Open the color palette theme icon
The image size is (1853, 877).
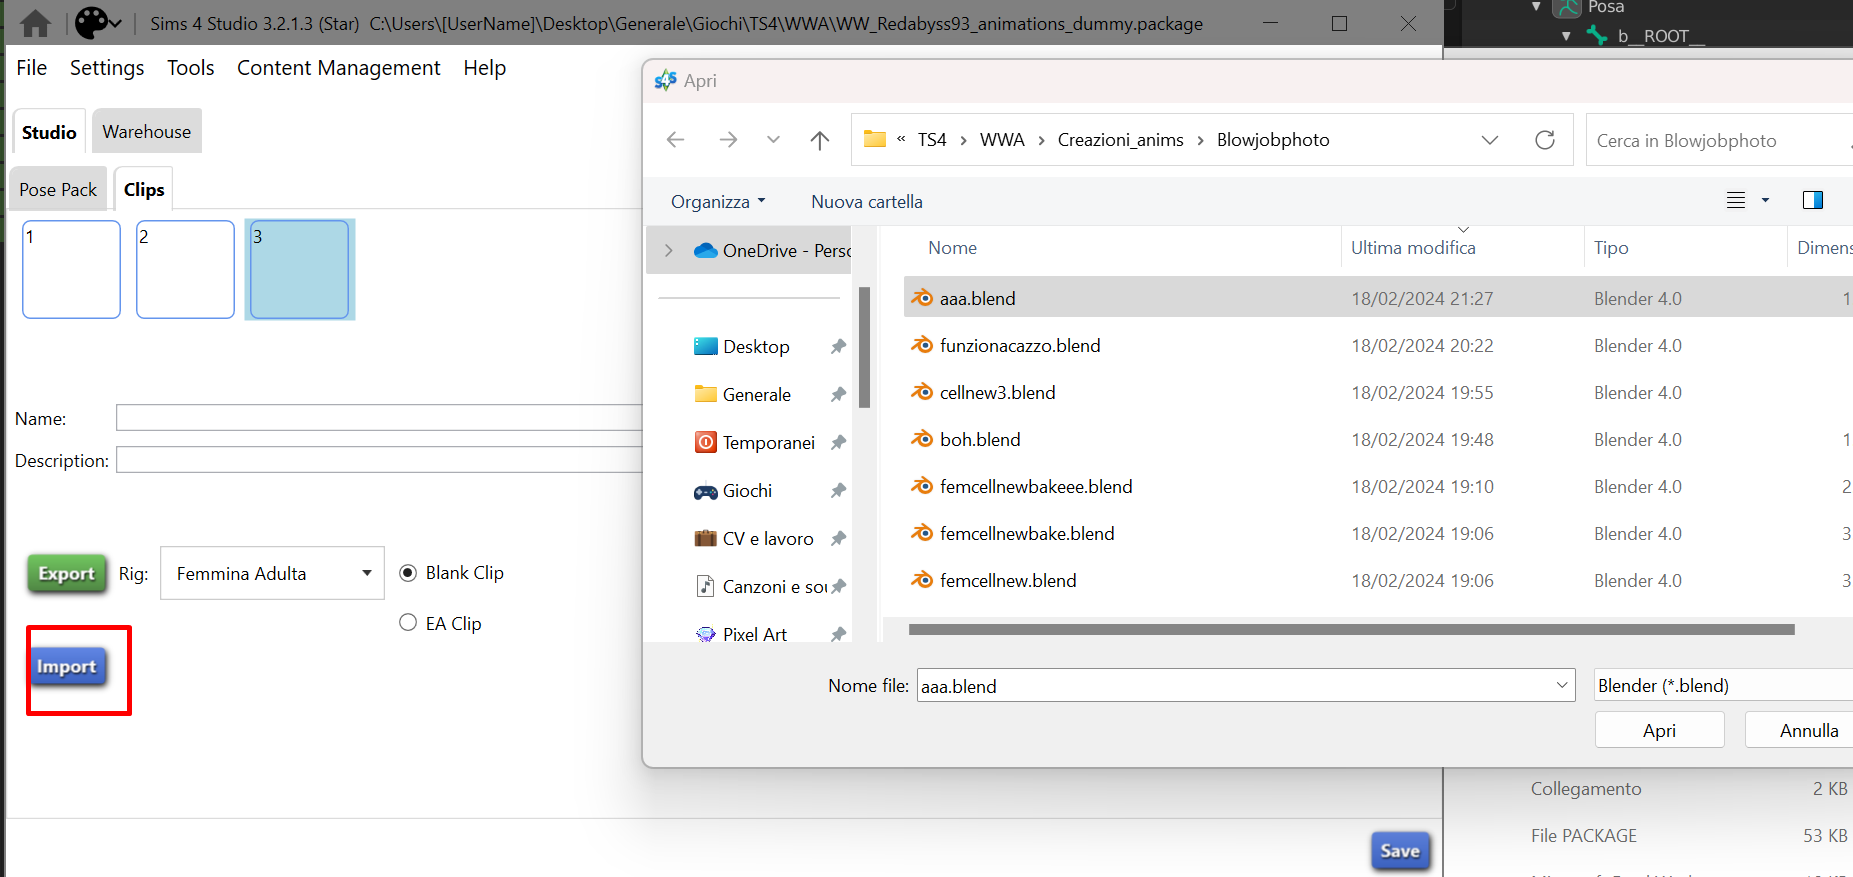[91, 22]
